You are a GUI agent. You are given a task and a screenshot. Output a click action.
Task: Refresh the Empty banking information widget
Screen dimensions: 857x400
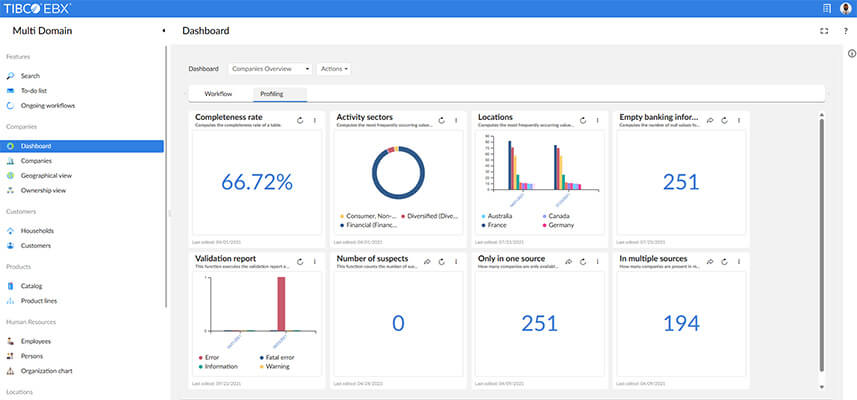click(x=724, y=120)
